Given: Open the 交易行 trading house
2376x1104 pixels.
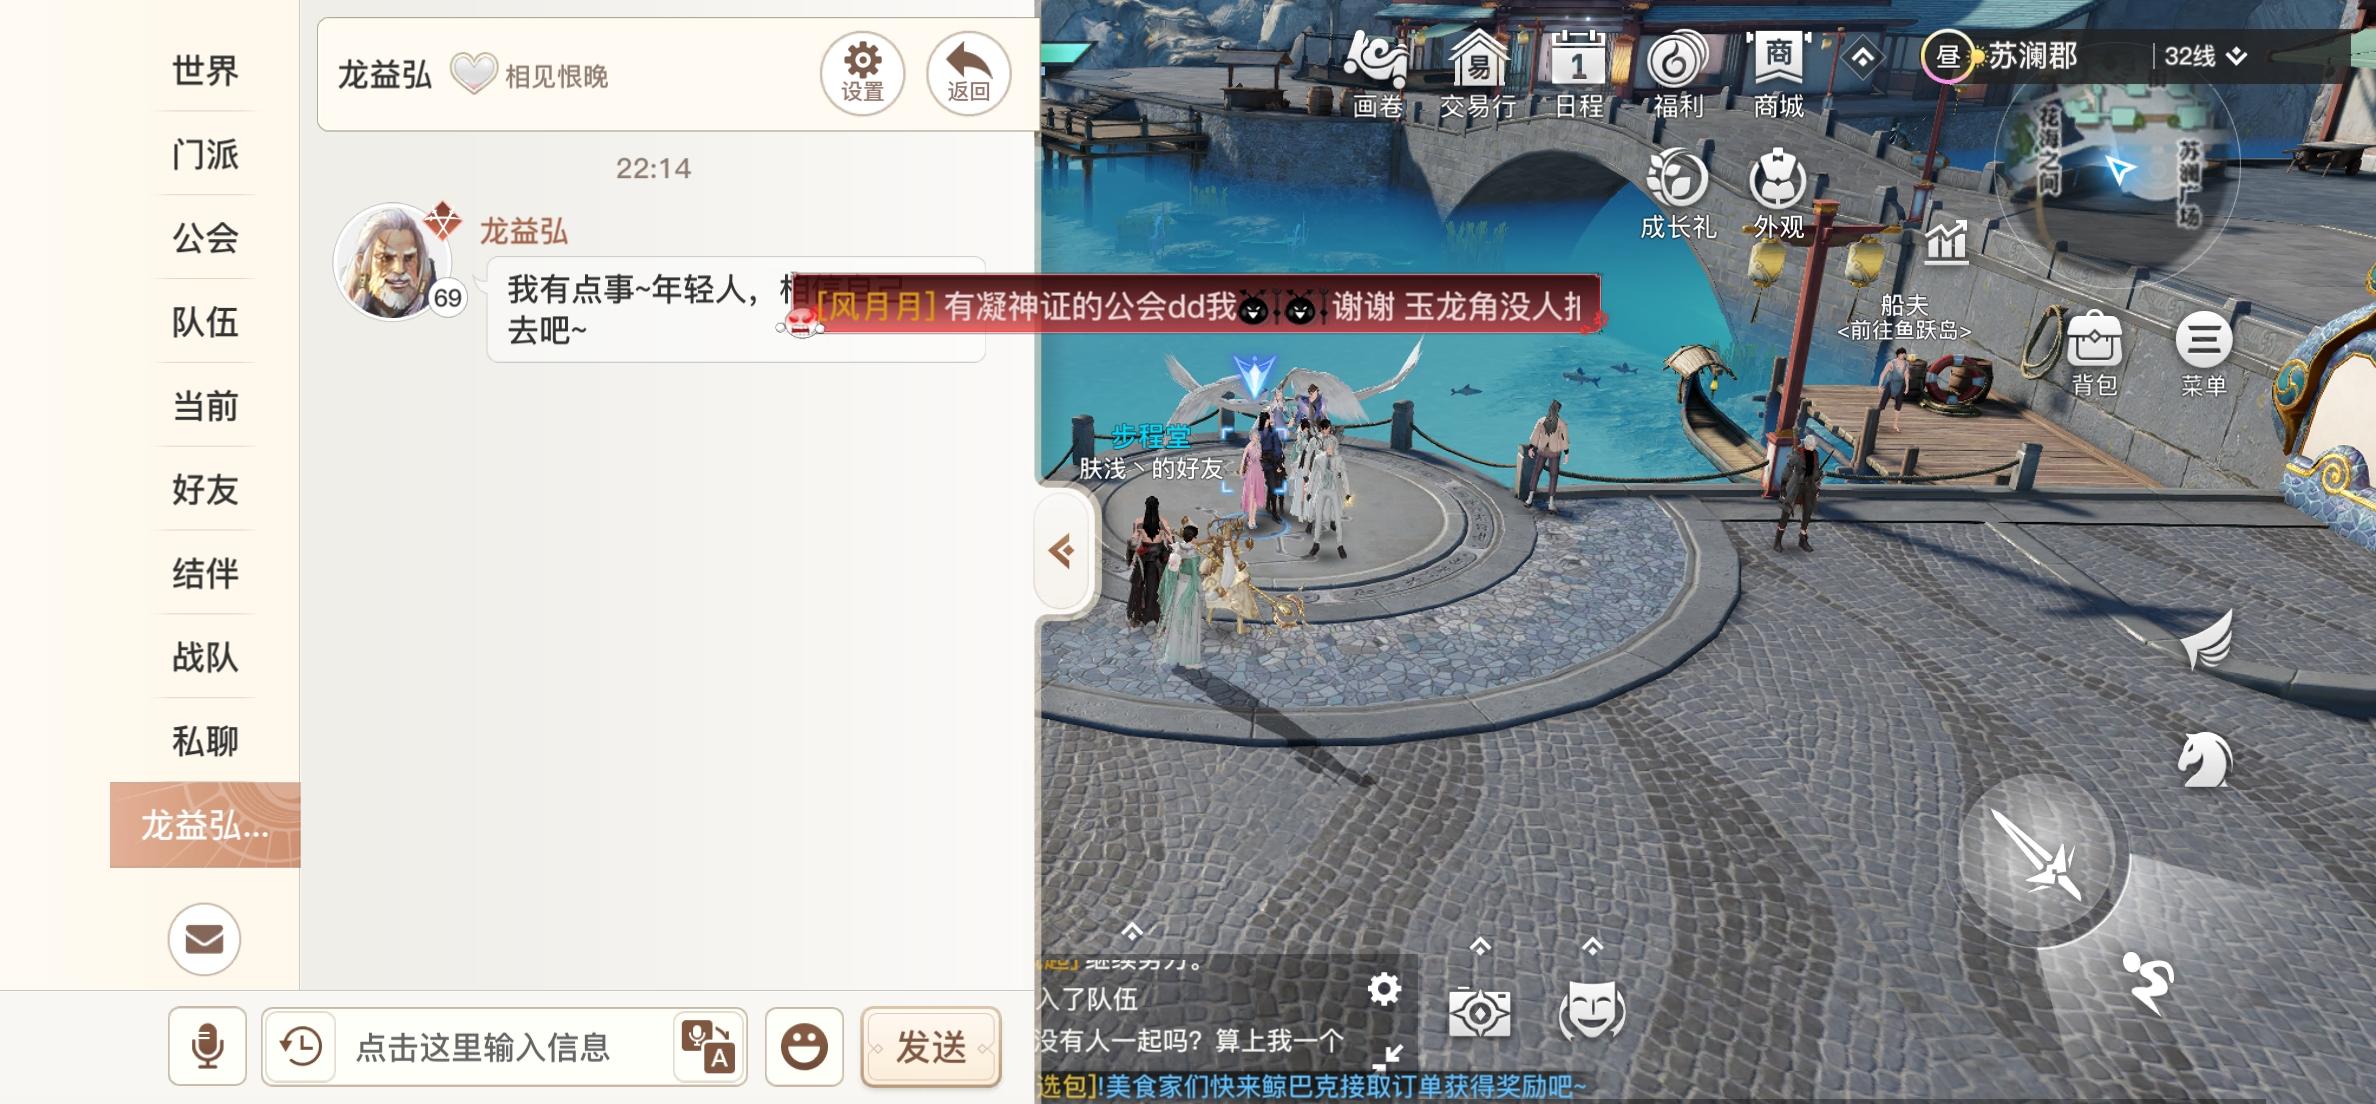Looking at the screenshot, I should 1478,73.
